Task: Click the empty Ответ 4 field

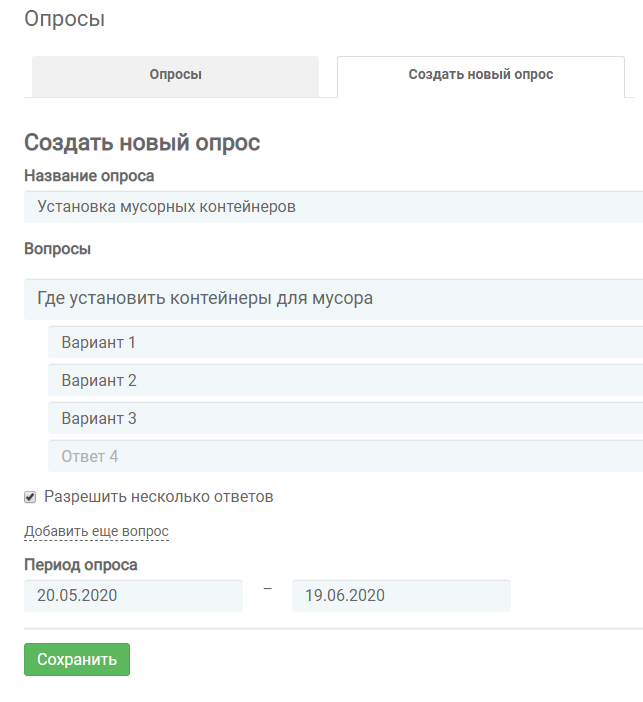Action: [x=346, y=456]
